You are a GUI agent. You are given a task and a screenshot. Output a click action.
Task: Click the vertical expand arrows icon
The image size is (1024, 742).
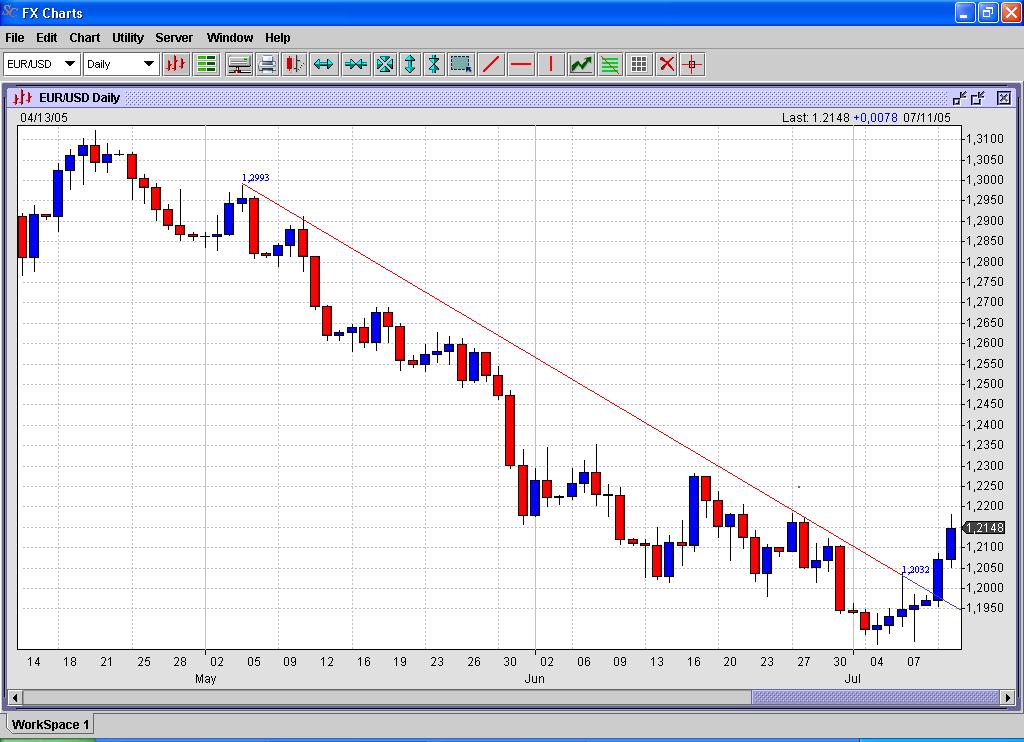409,64
